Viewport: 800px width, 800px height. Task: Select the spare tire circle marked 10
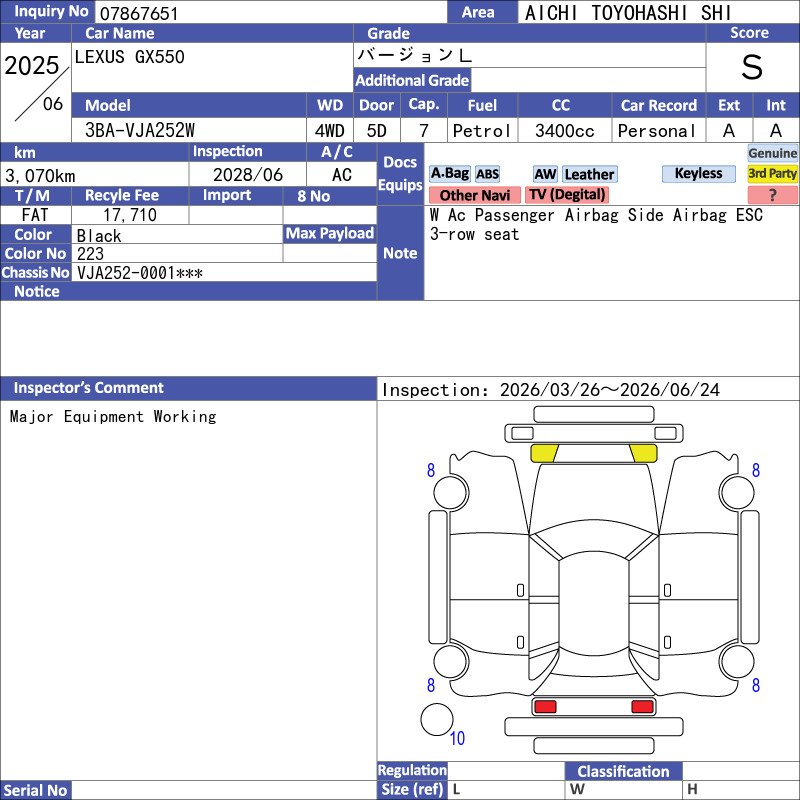point(435,719)
